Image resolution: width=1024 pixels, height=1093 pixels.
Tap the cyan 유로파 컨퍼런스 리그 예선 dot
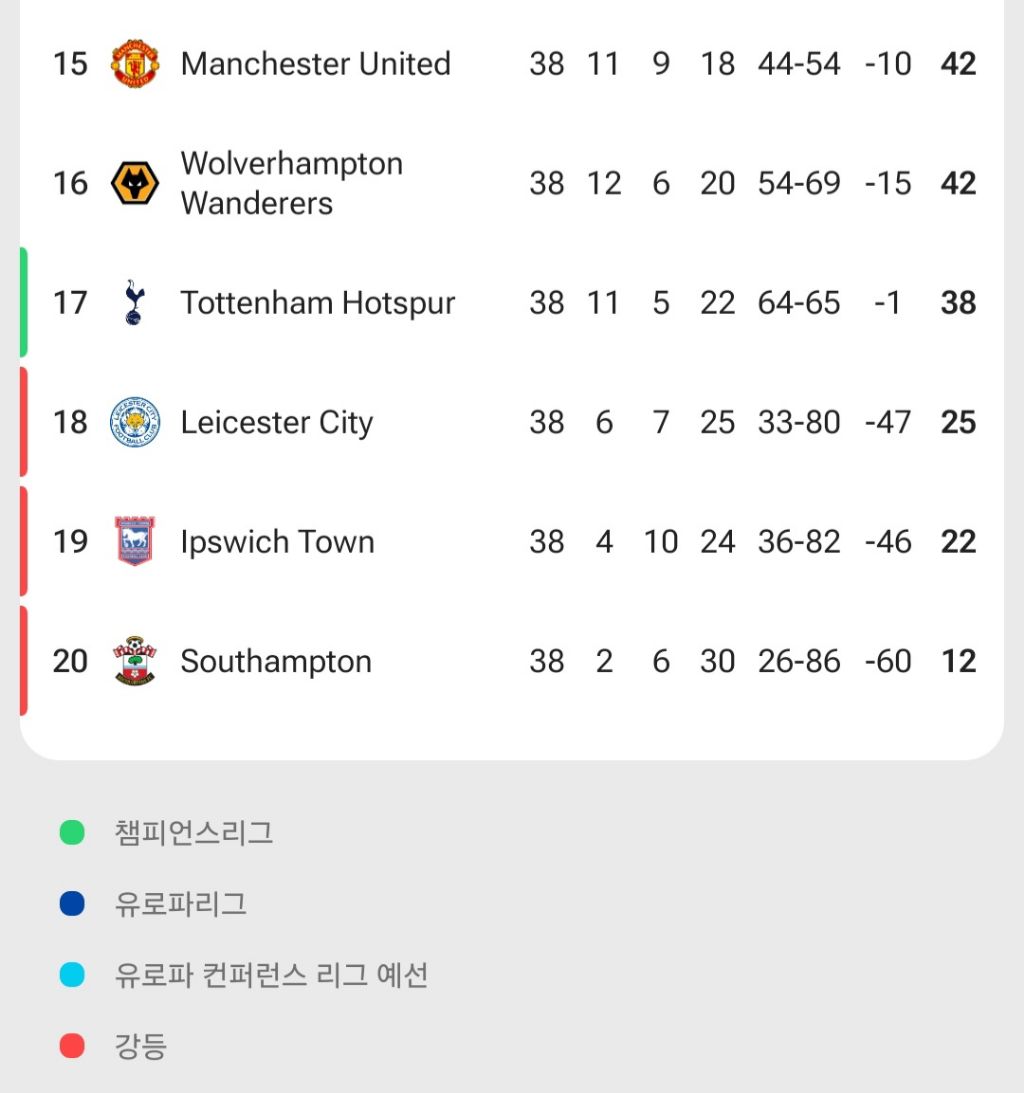pos(72,975)
